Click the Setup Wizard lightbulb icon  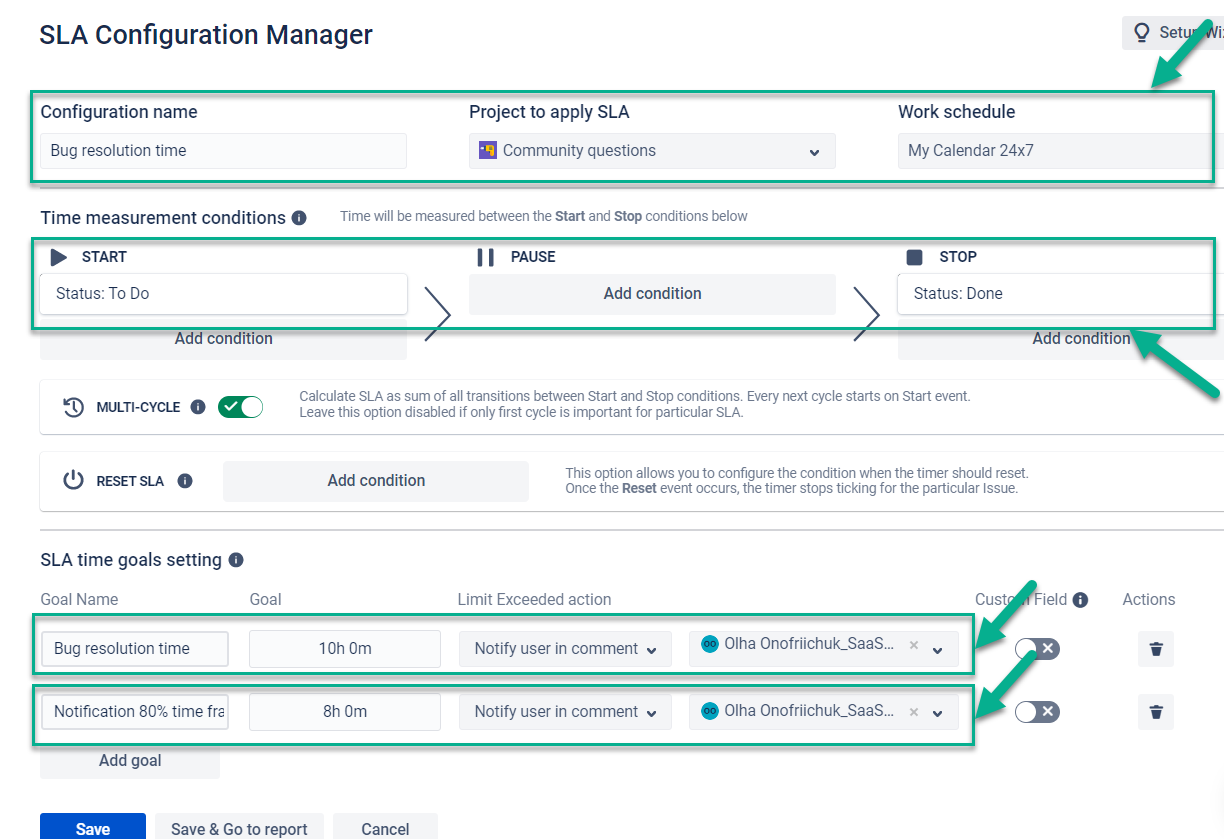coord(1142,32)
